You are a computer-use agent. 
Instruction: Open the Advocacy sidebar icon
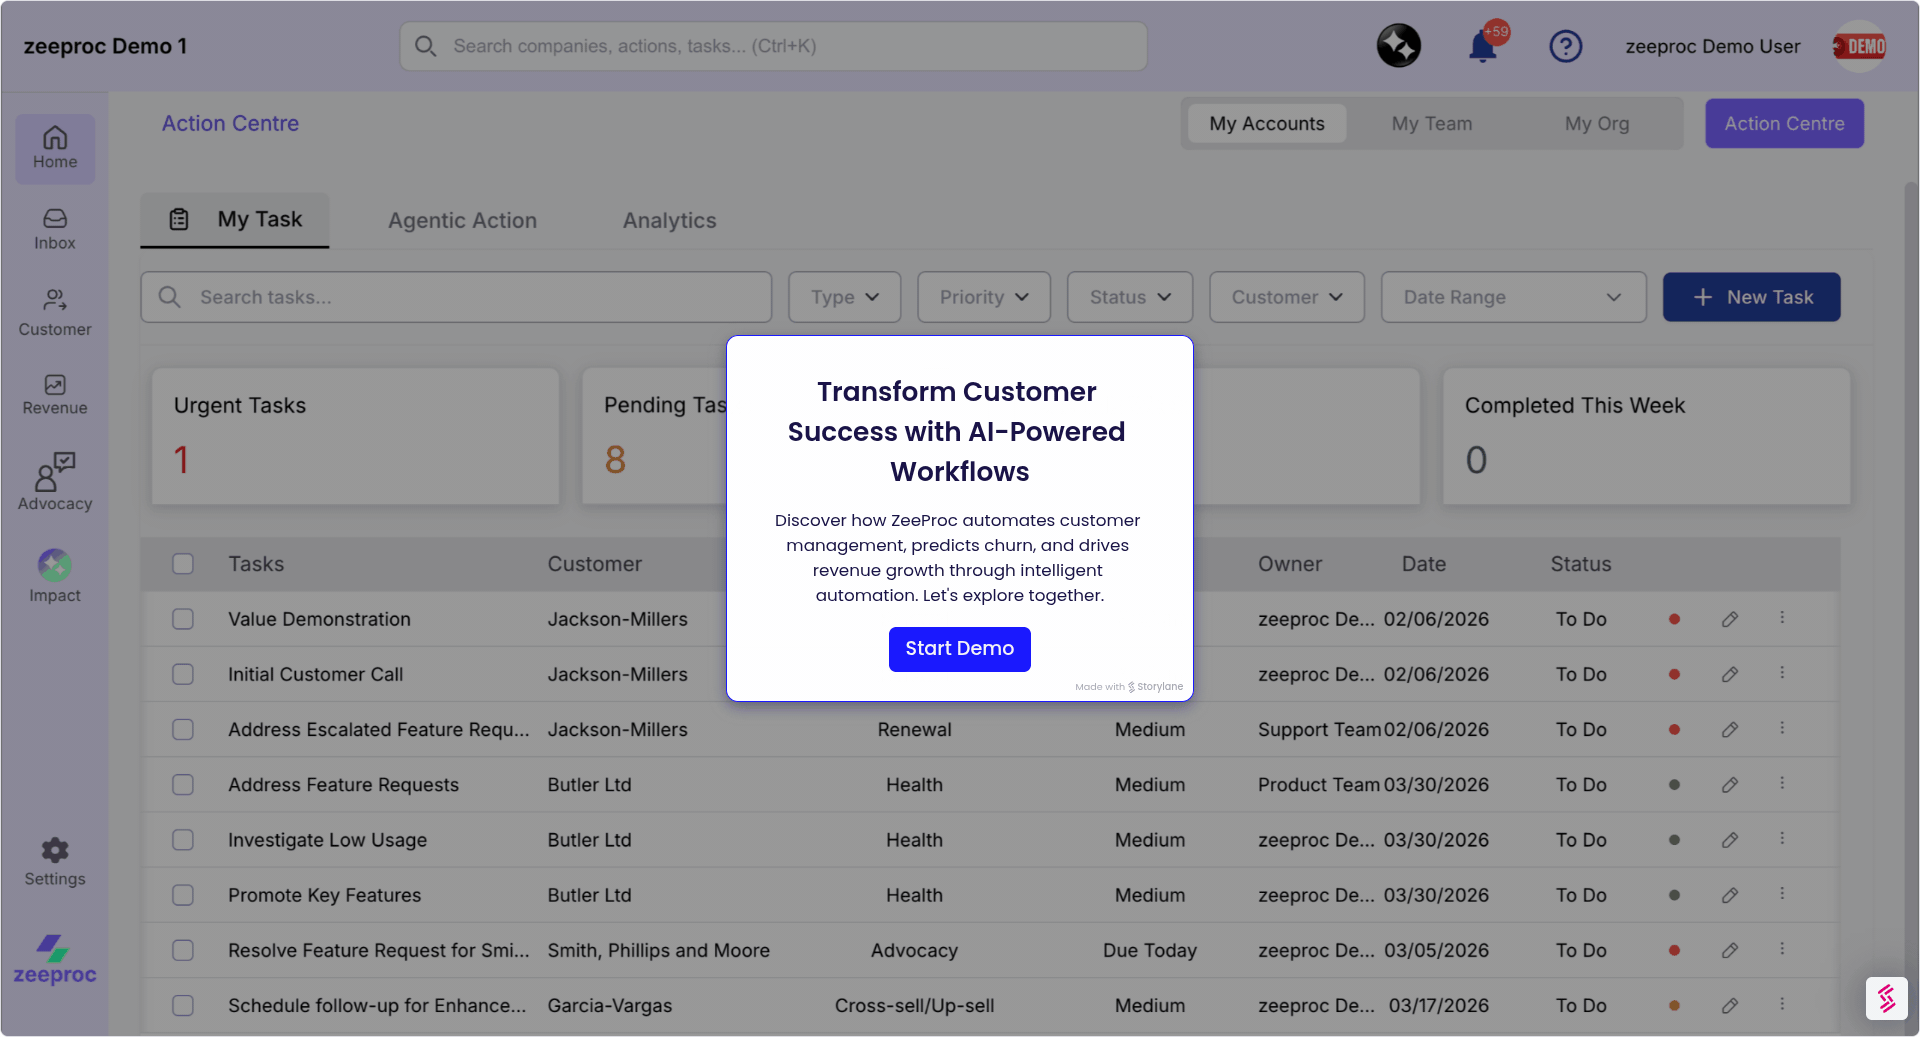[55, 482]
